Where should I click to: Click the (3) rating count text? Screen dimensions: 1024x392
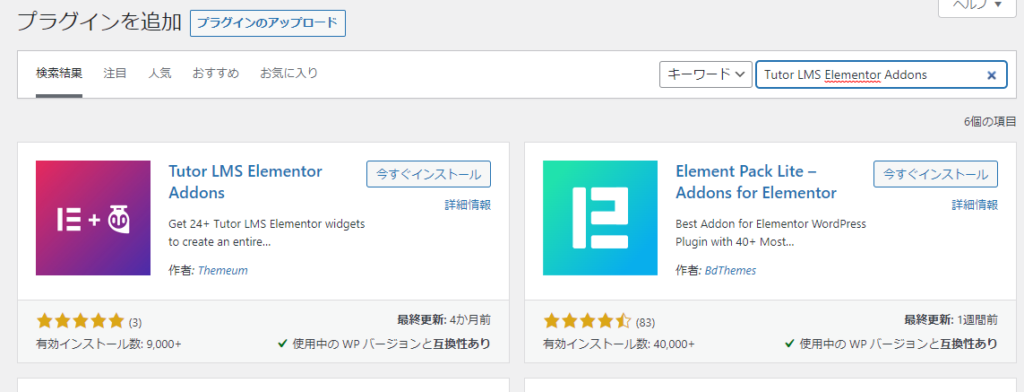pyautogui.click(x=135, y=322)
